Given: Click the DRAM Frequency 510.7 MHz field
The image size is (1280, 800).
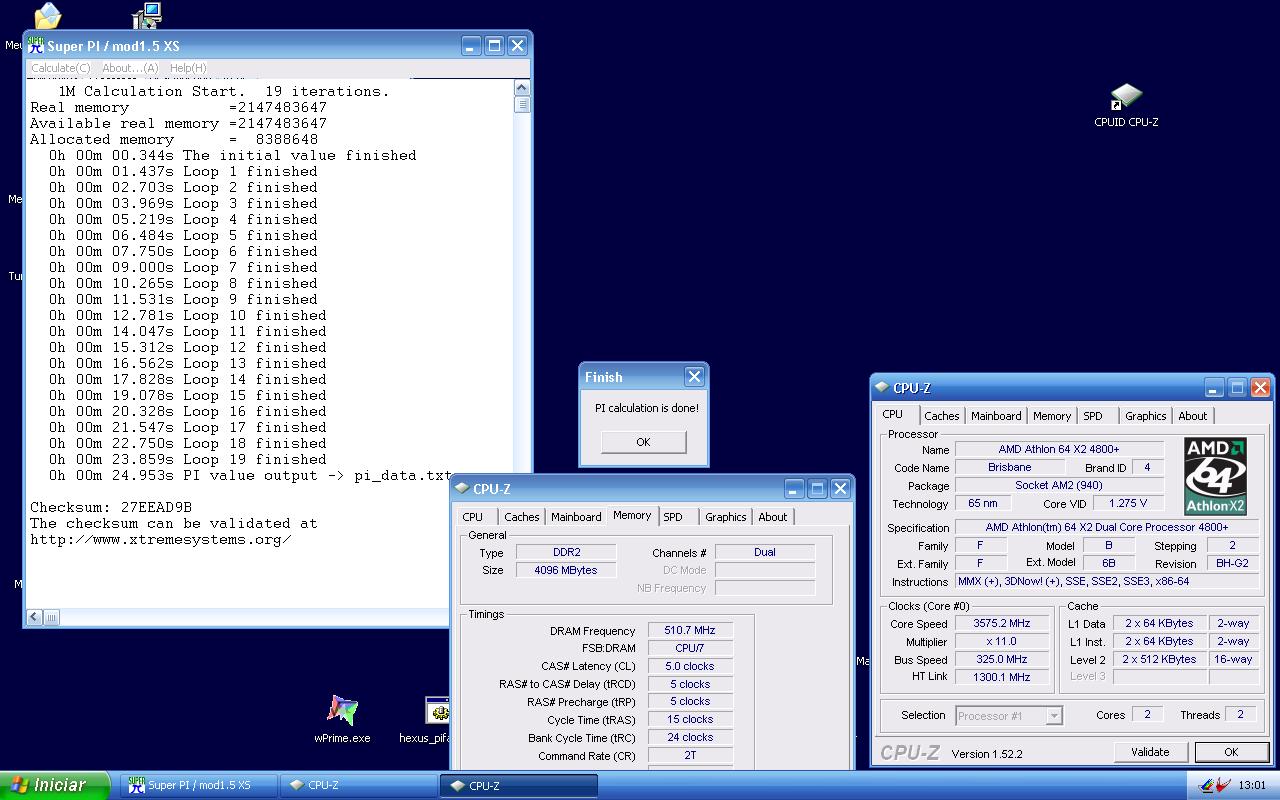Looking at the screenshot, I should point(690,630).
